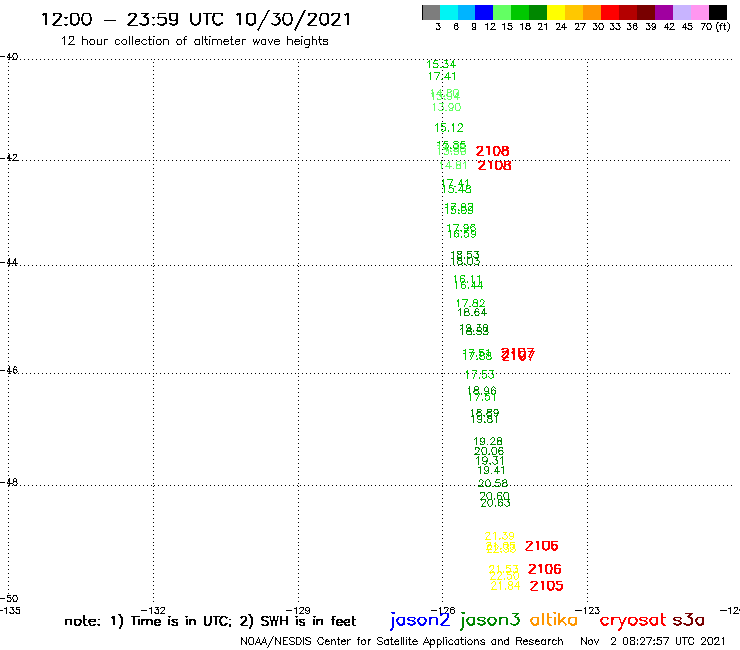Image resolution: width=740 pixels, height=650 pixels.
Task: Click the 'Nov 2 08:27:57 UTC 2021' timestamp
Action: [652, 641]
